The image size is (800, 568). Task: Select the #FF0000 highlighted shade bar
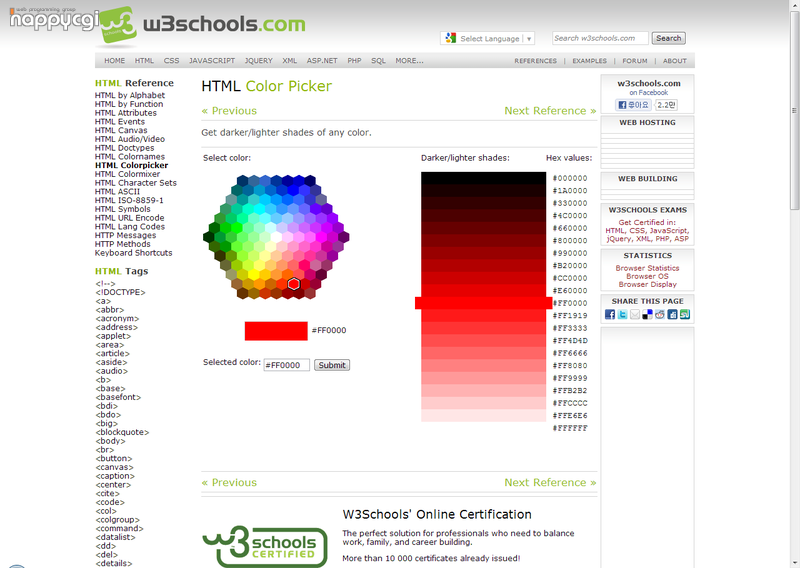click(483, 303)
